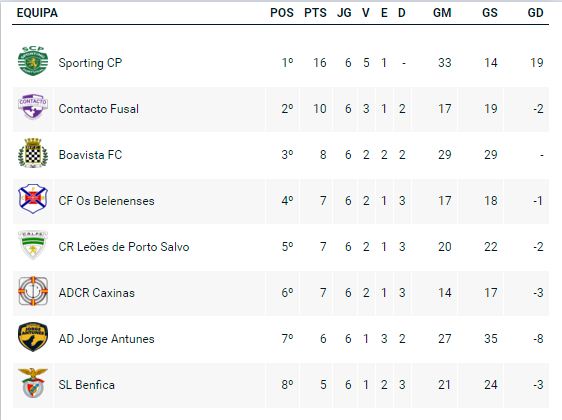Click the Boavista FC team name
Viewport: 562px width, 420px height.
coord(90,155)
